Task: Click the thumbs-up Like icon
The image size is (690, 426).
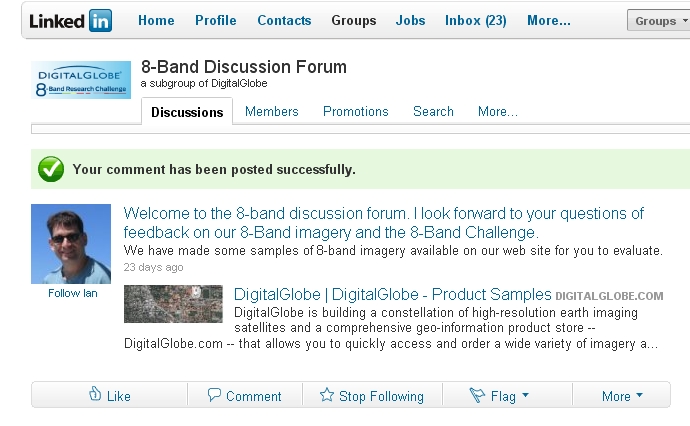Action: [96, 395]
